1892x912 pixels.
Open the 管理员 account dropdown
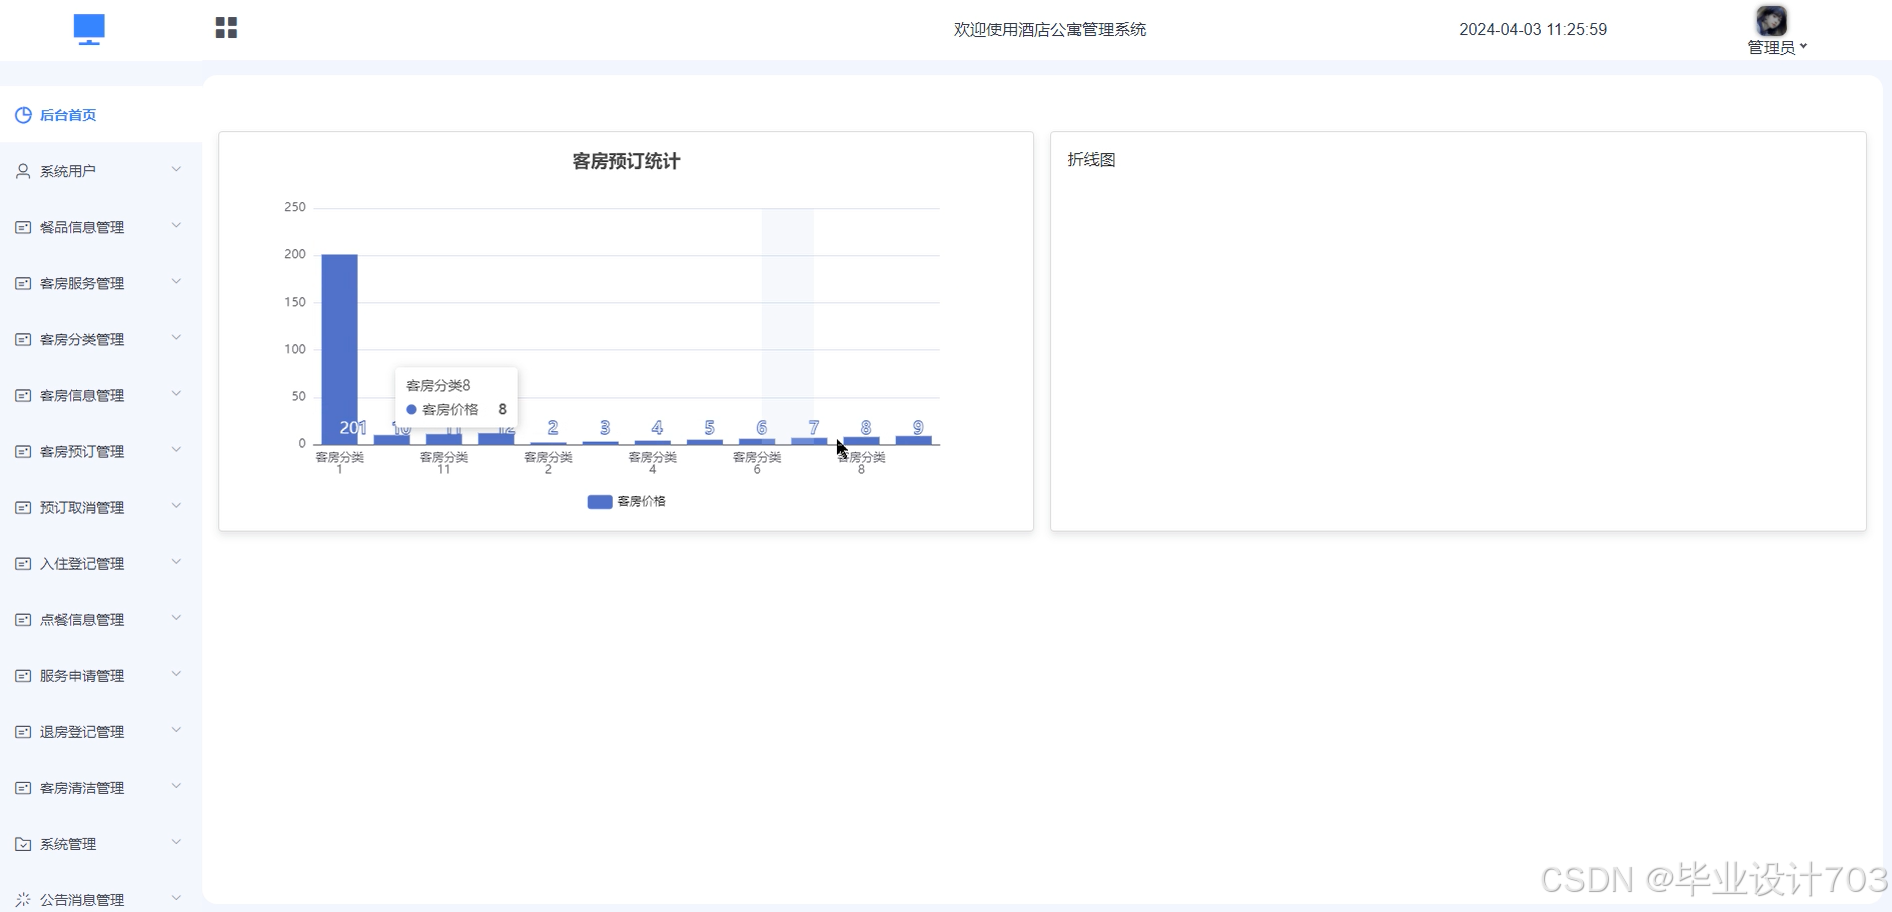(x=1777, y=47)
